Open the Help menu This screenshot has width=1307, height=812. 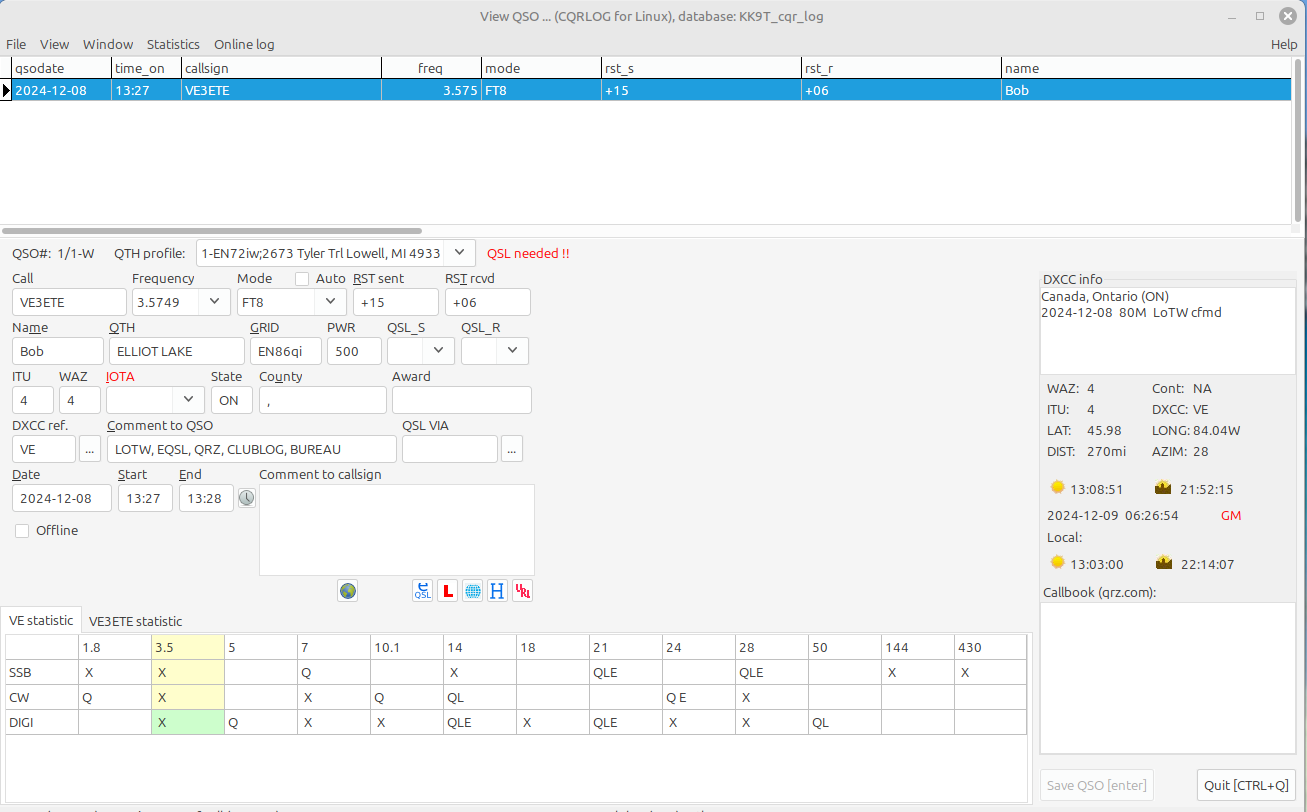click(x=1284, y=44)
